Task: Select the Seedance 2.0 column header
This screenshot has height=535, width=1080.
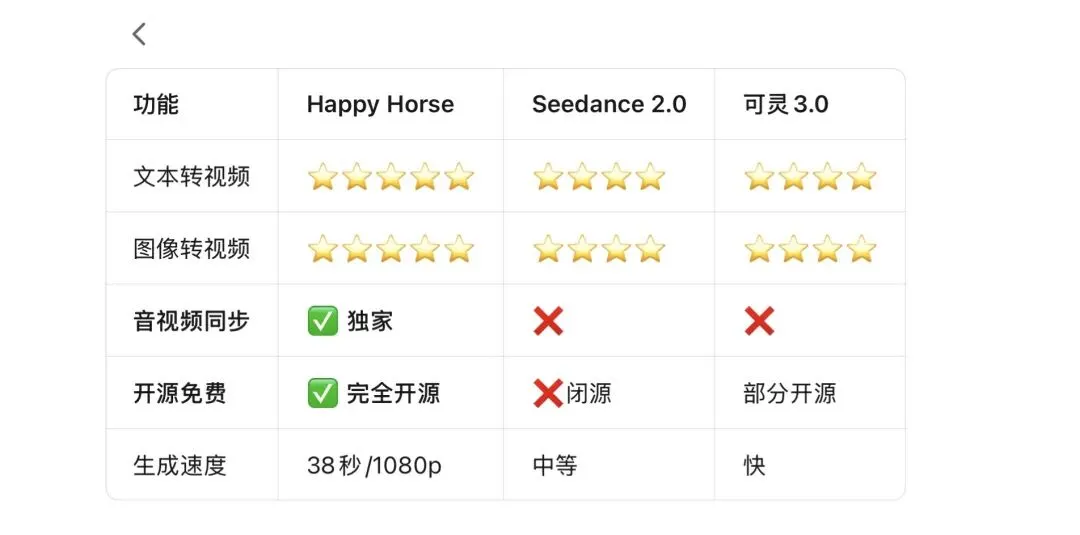Action: click(x=610, y=105)
